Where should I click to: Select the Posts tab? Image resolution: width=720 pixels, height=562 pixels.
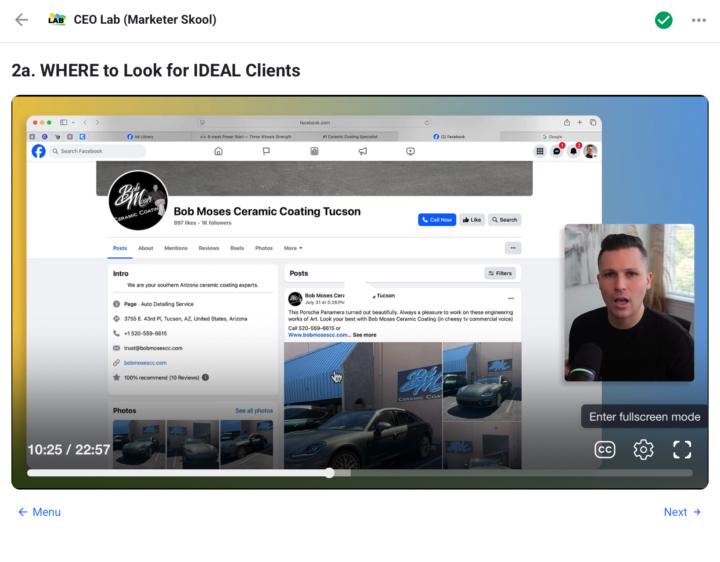pyautogui.click(x=120, y=248)
